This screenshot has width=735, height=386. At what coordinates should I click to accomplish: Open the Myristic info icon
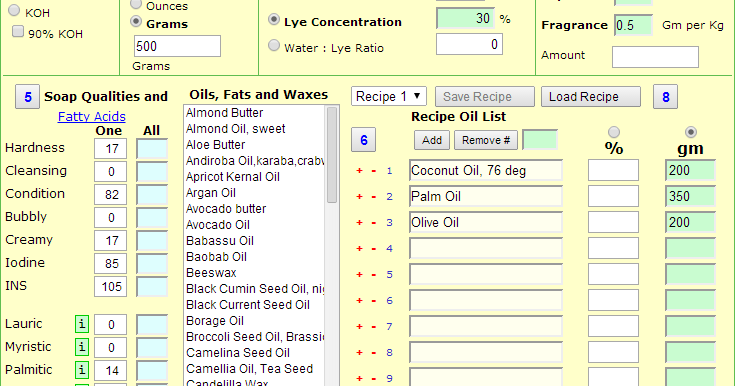coord(82,347)
